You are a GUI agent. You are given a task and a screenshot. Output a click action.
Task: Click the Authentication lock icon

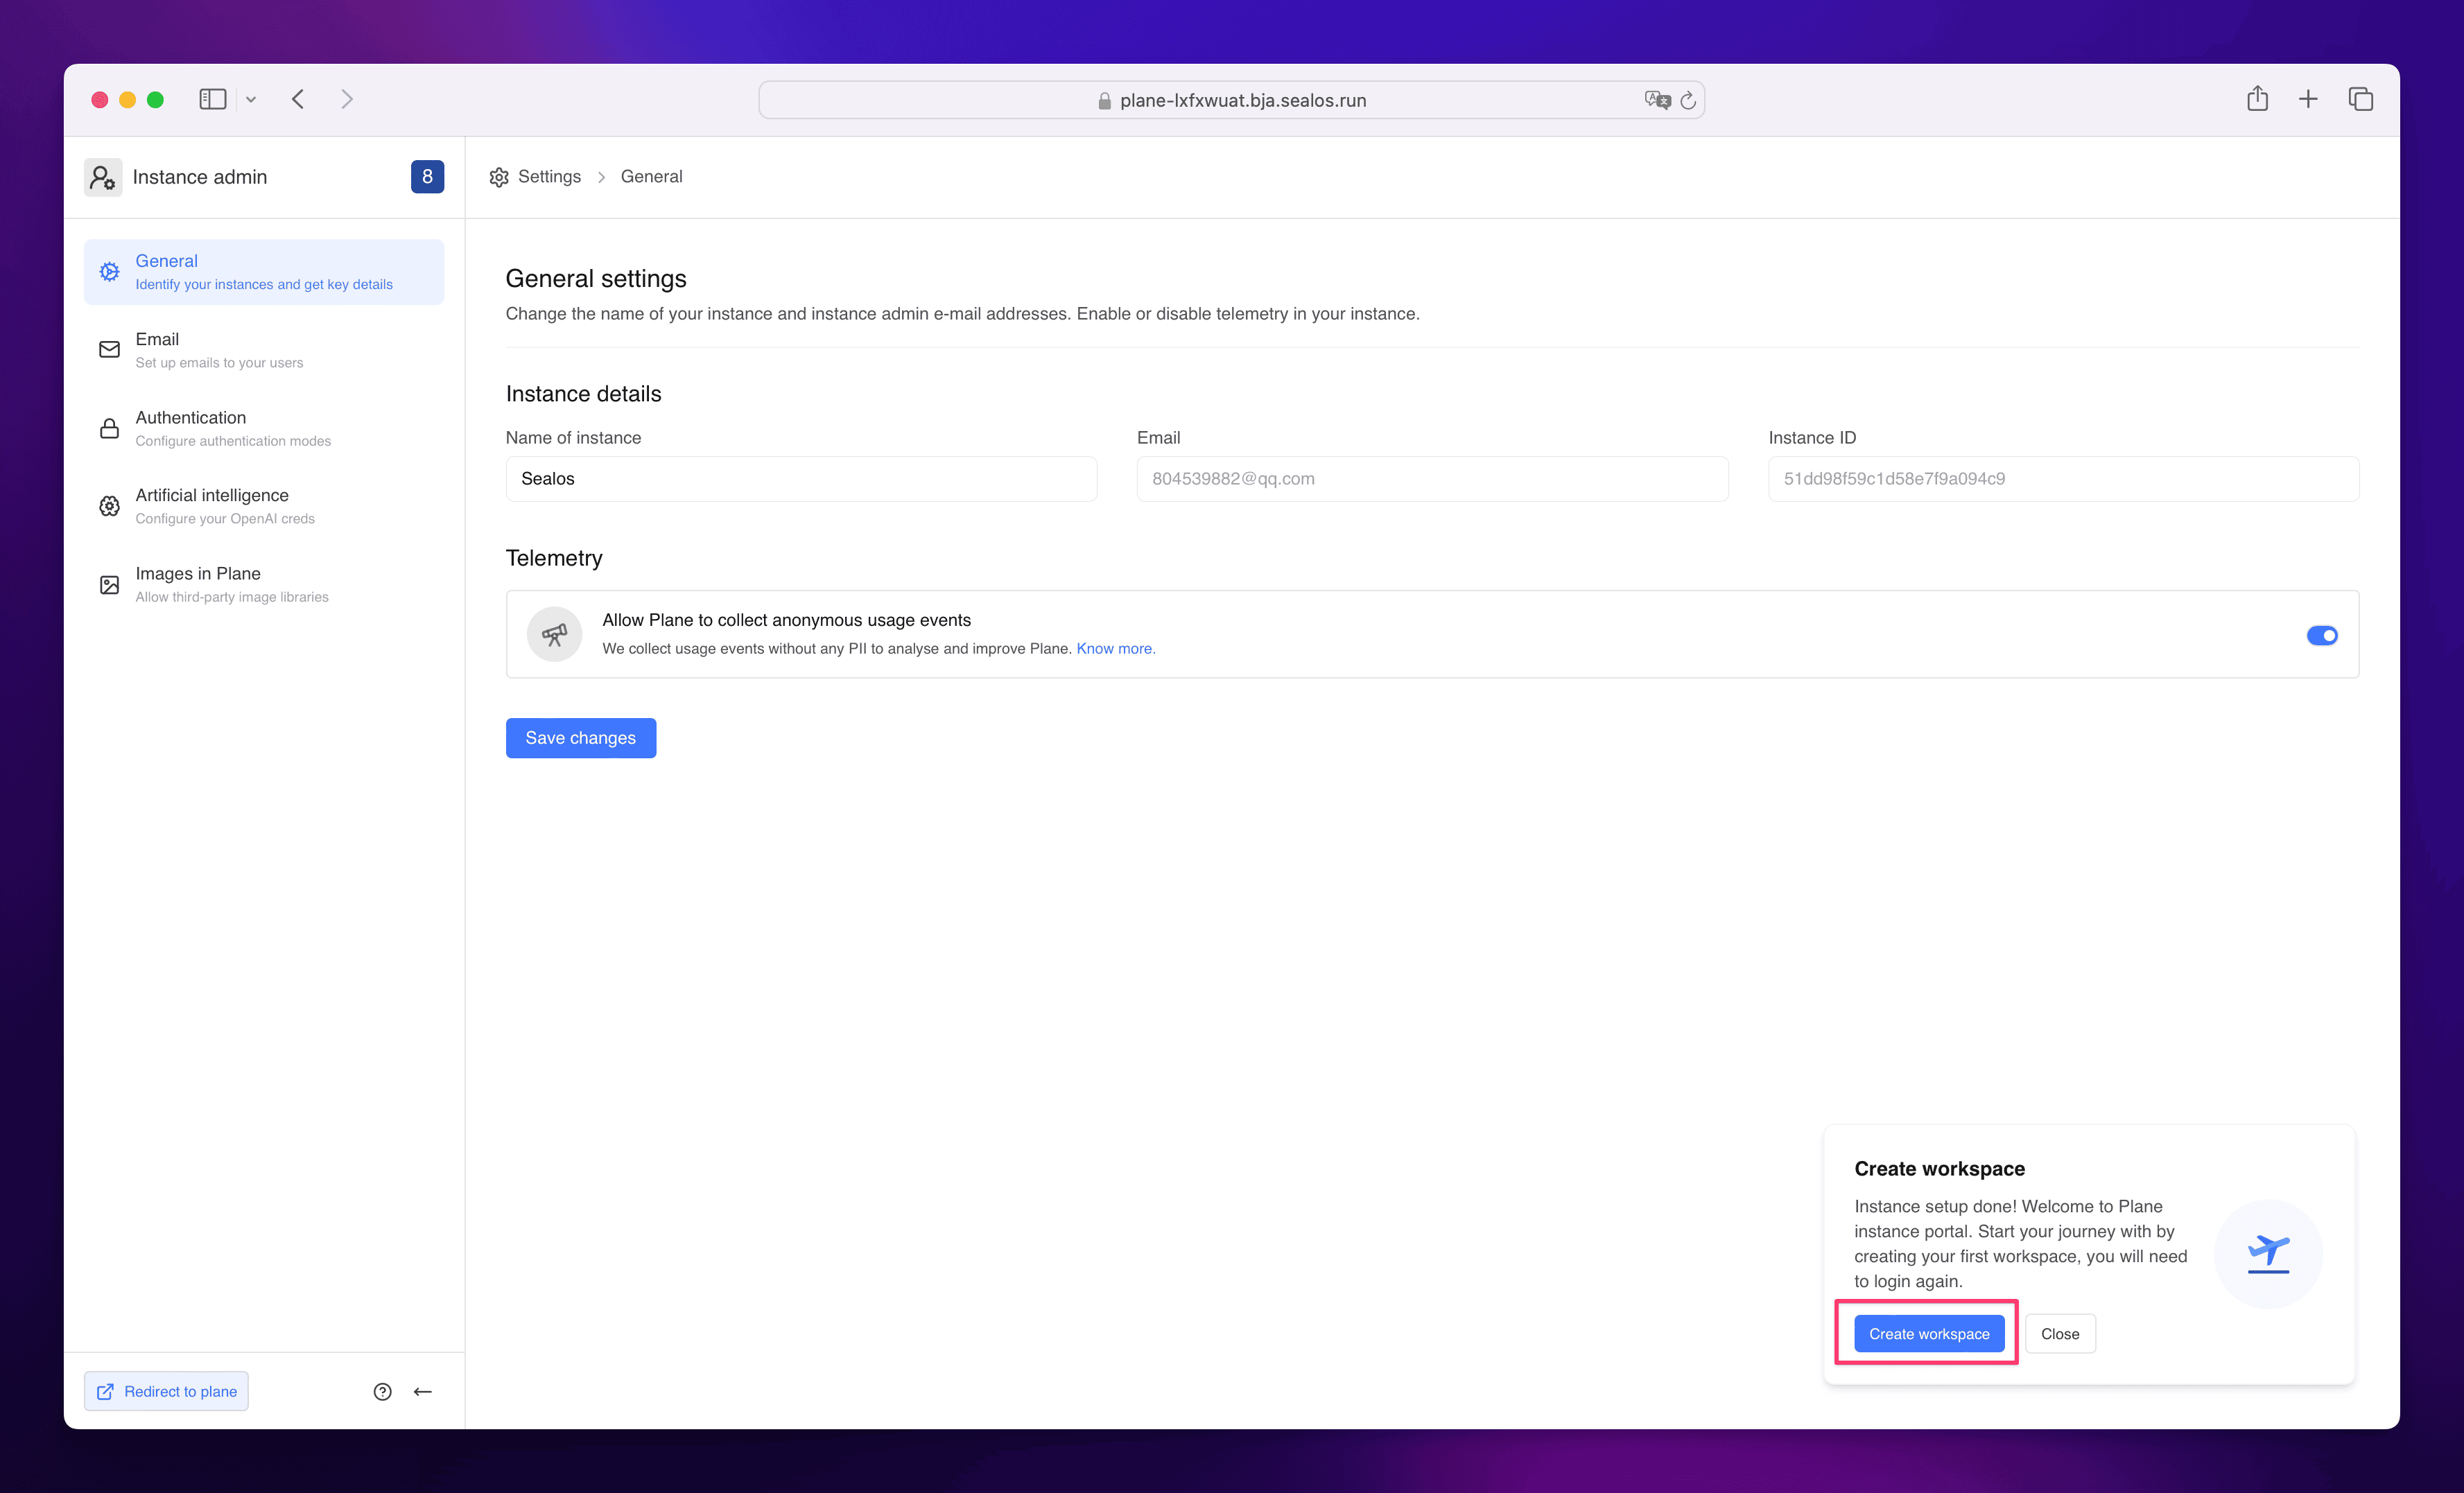pos(110,428)
